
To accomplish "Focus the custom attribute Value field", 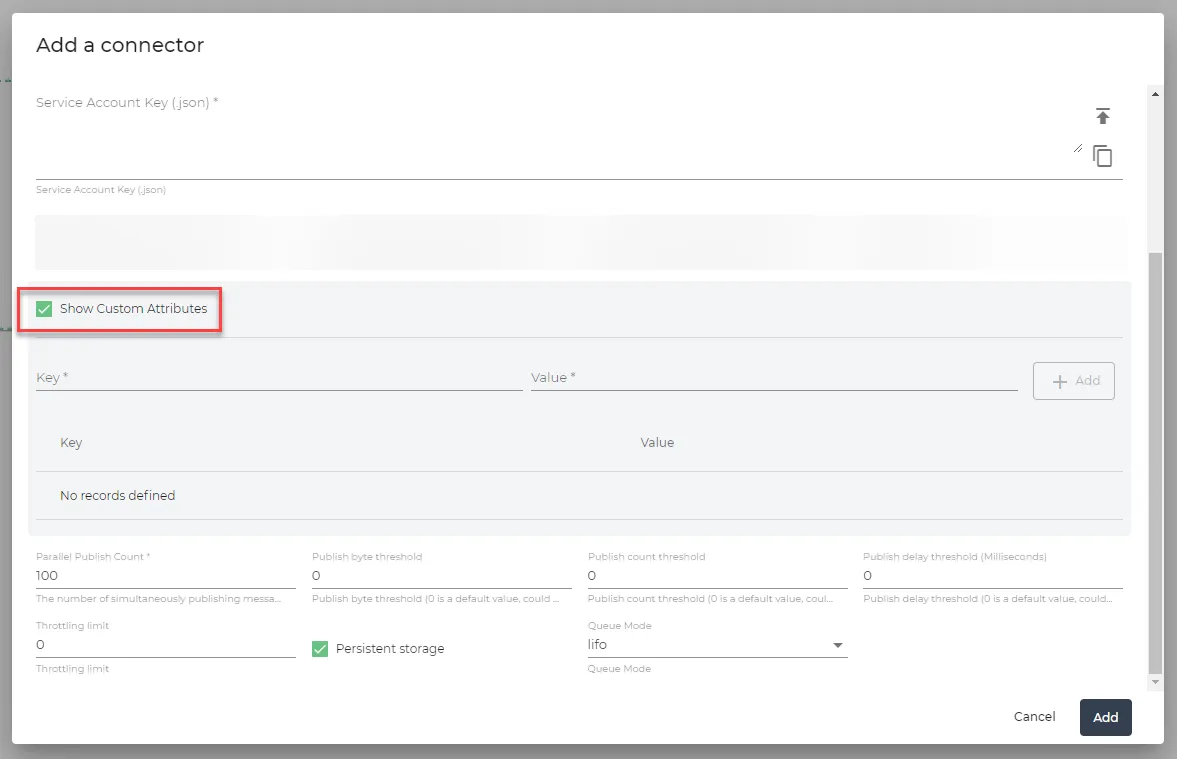I will (x=774, y=378).
